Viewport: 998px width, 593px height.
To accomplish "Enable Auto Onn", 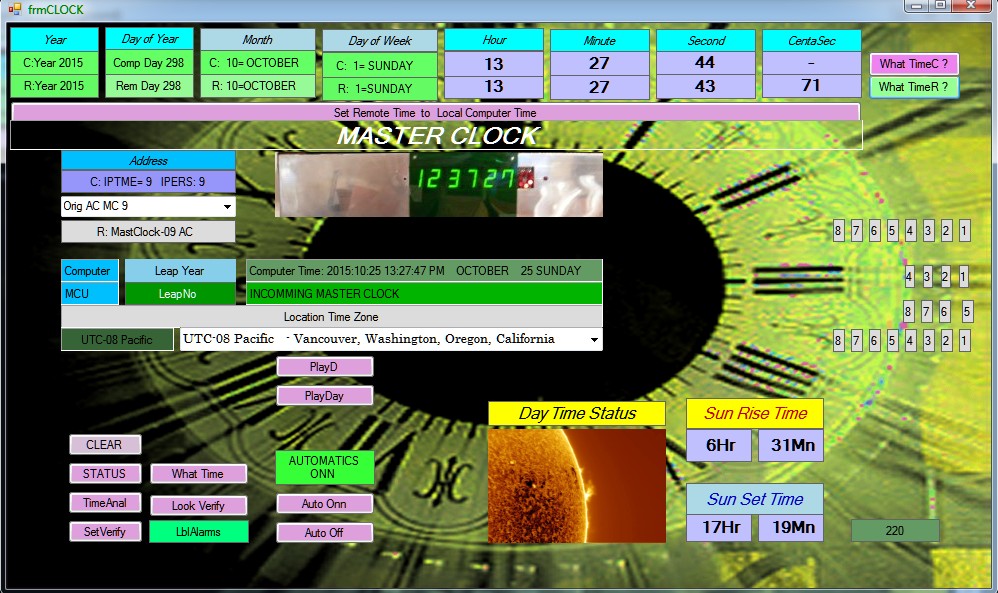I will click(323, 504).
